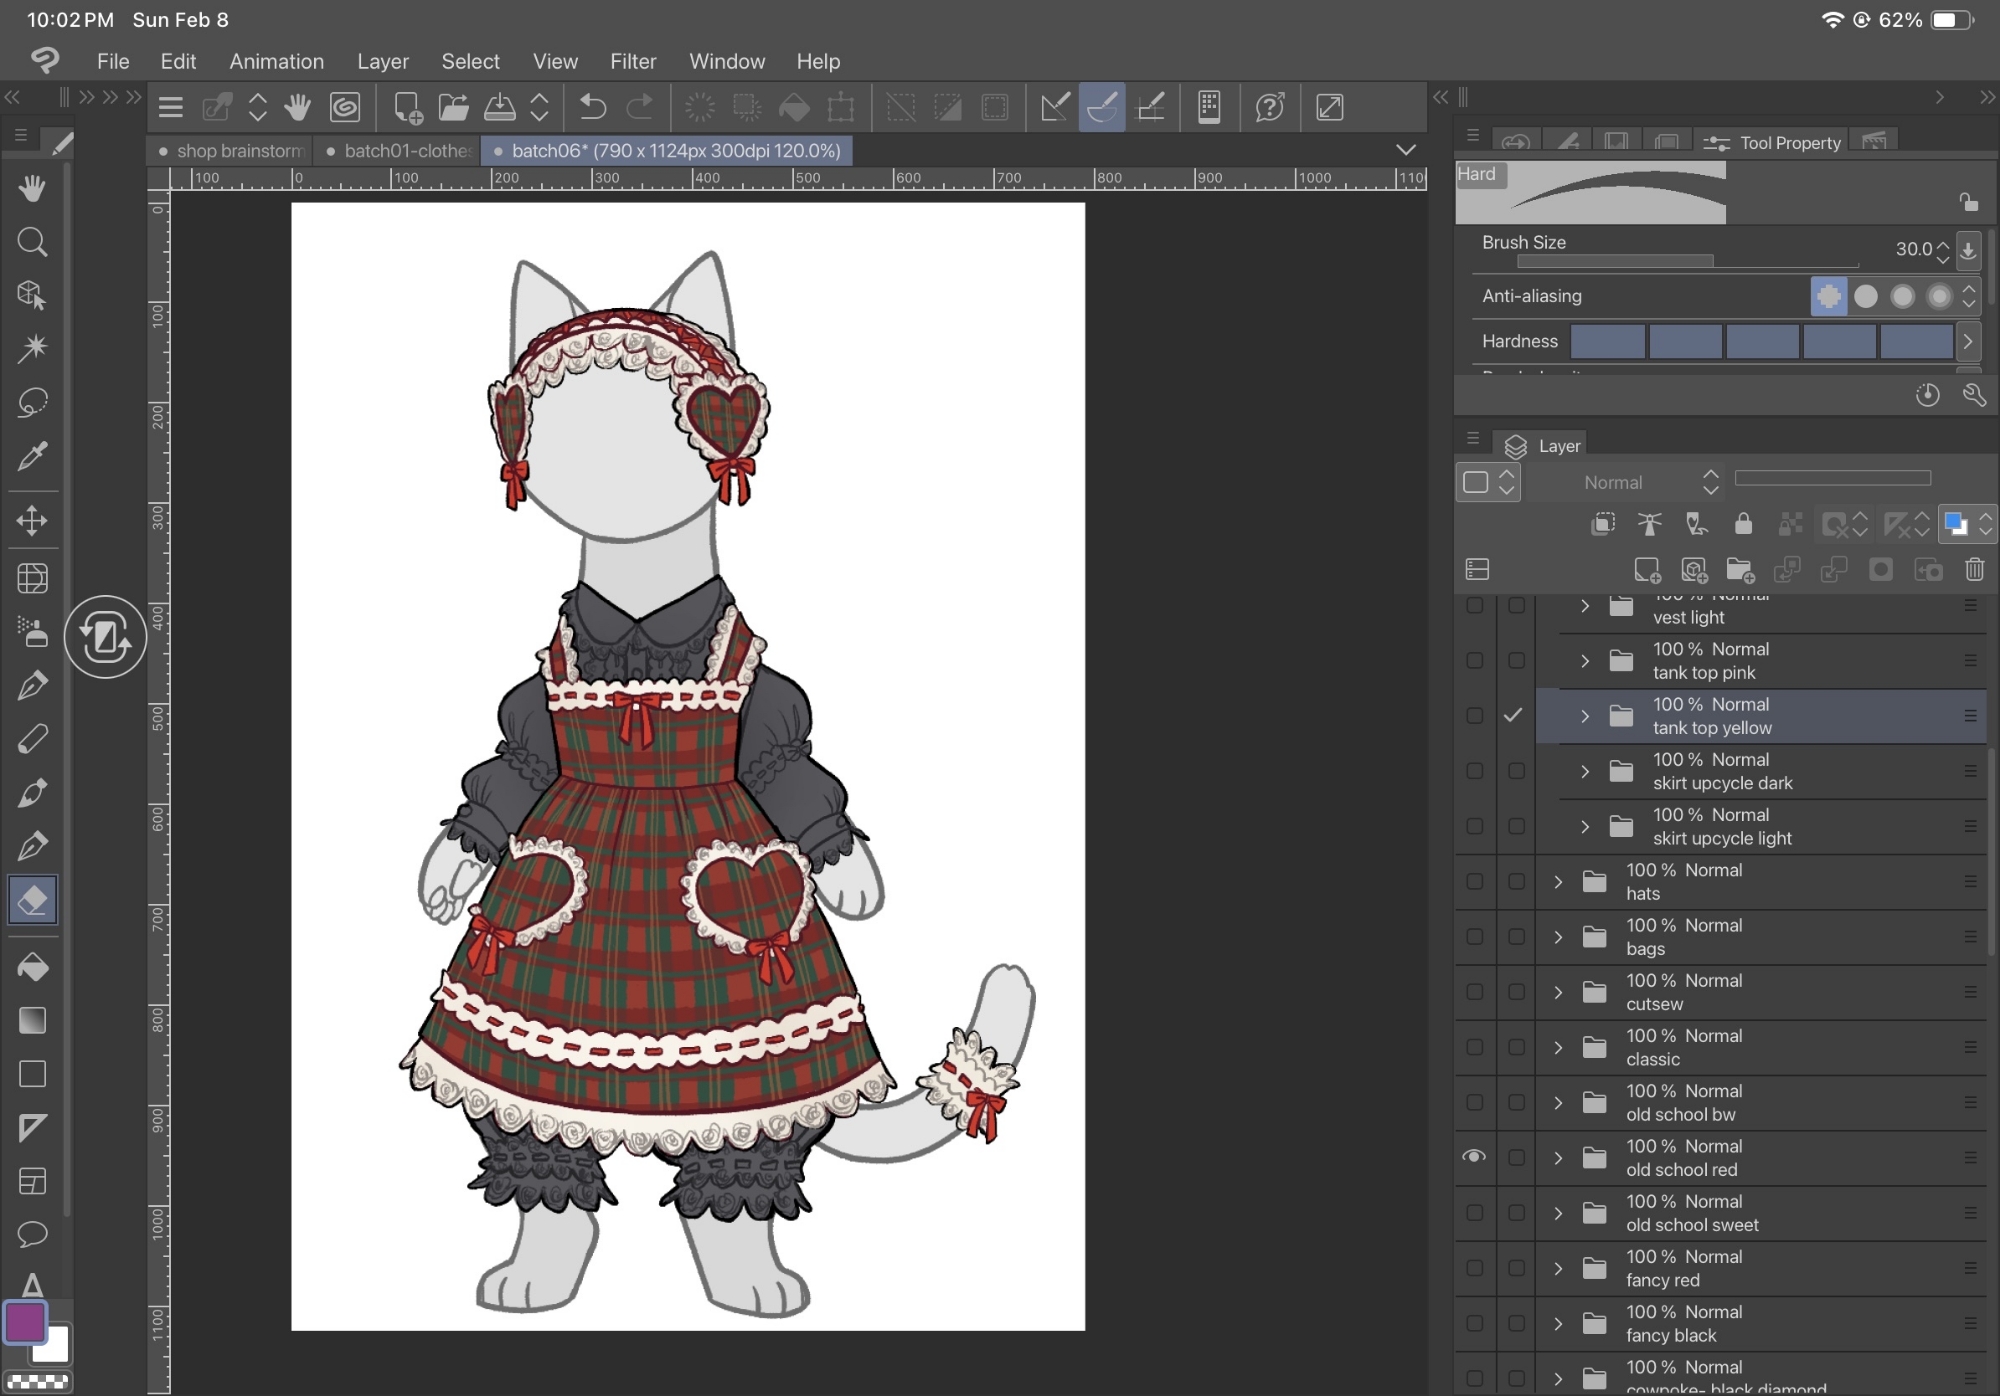Hide the old school red layer
Viewport: 2000px width, 1396px height.
[1474, 1157]
